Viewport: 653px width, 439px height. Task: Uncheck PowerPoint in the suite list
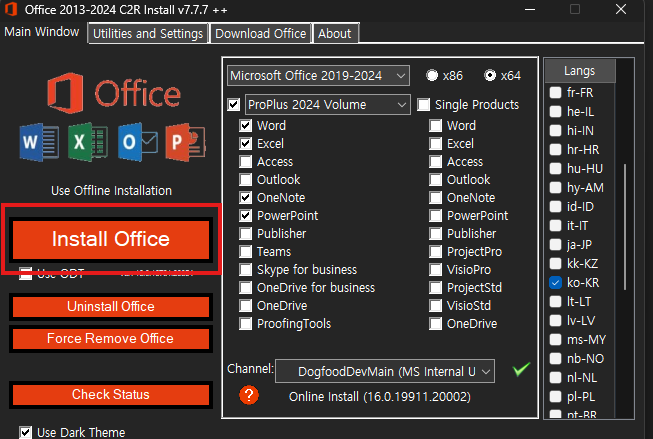246,215
